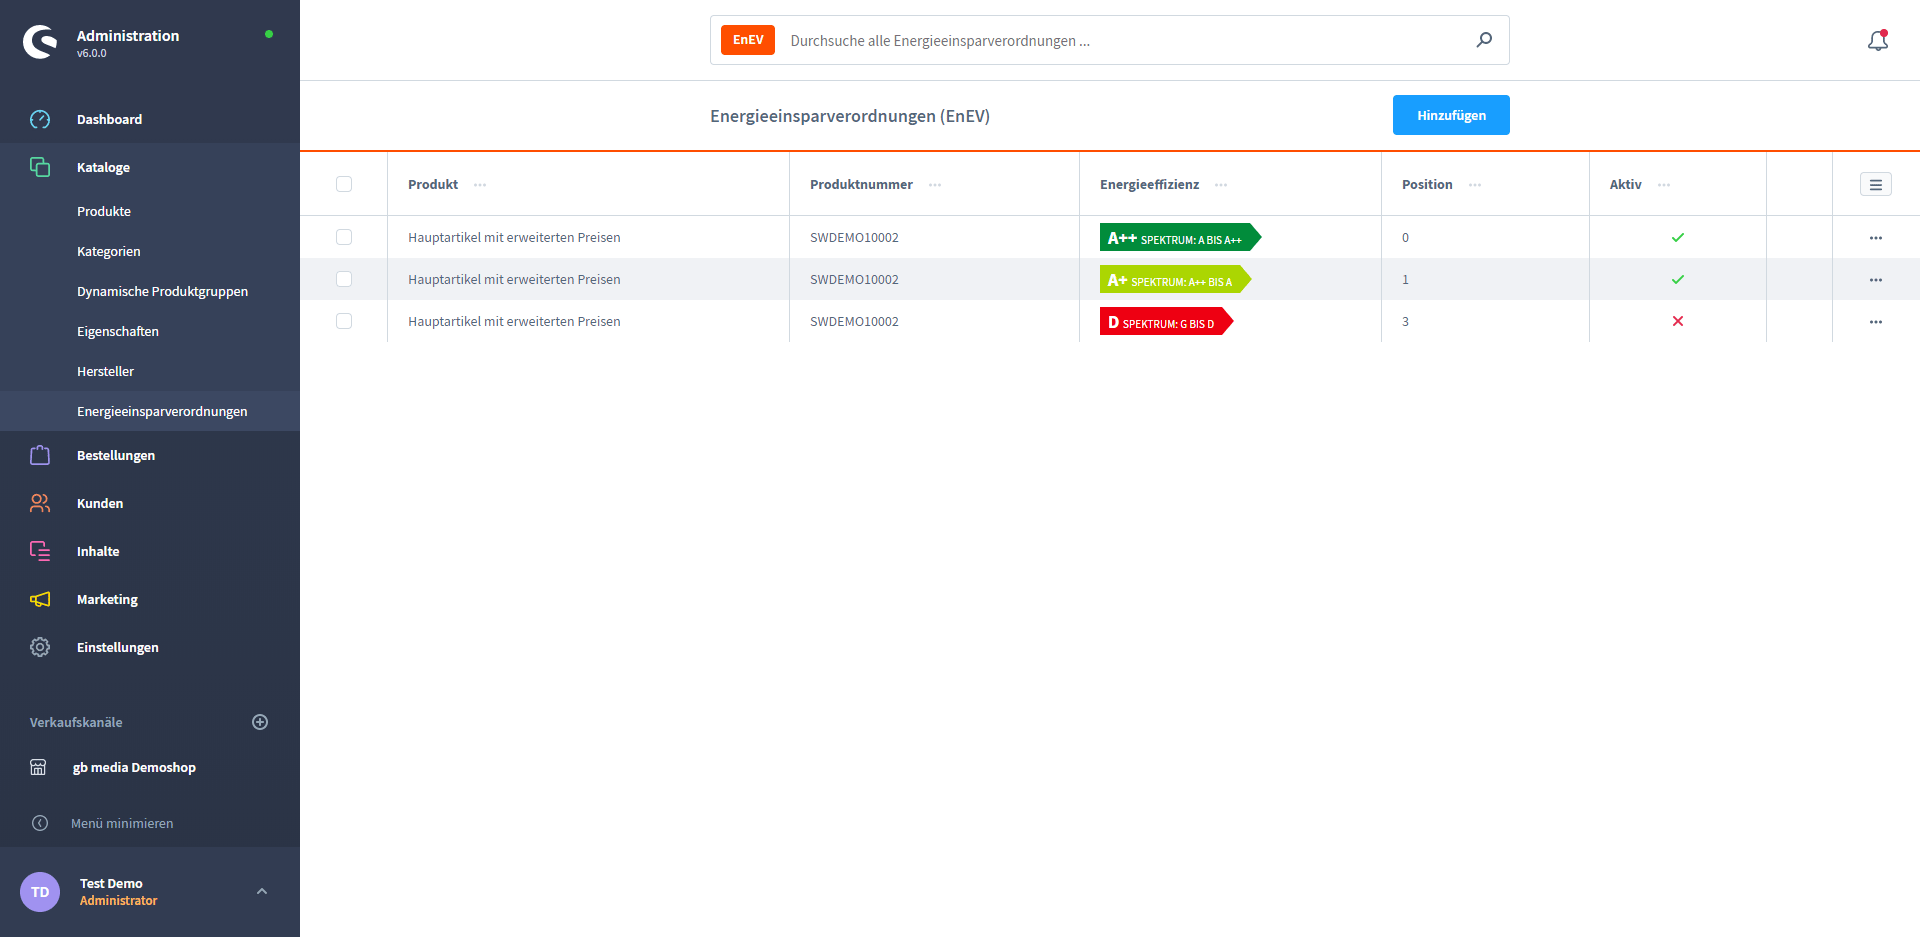Click the gb media Demoshop storefront icon

[38, 767]
